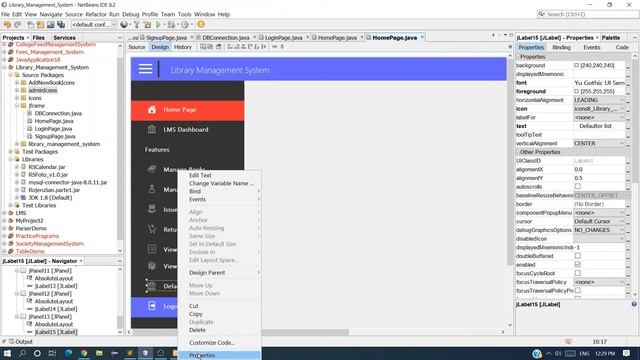Select Change Variable Name in context menu
This screenshot has height=360, width=640.
click(221, 183)
